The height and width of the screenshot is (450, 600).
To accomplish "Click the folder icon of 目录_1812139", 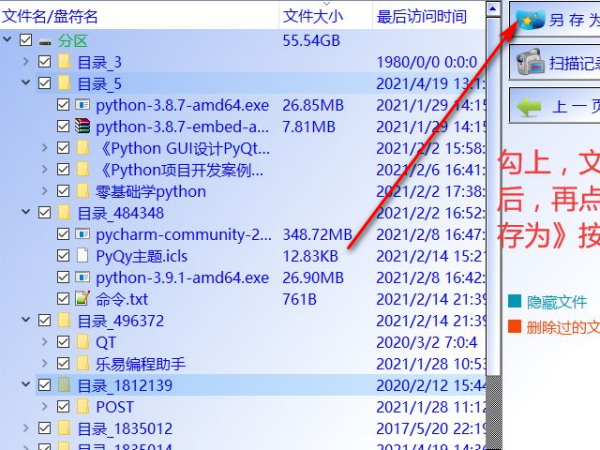I will (64, 385).
